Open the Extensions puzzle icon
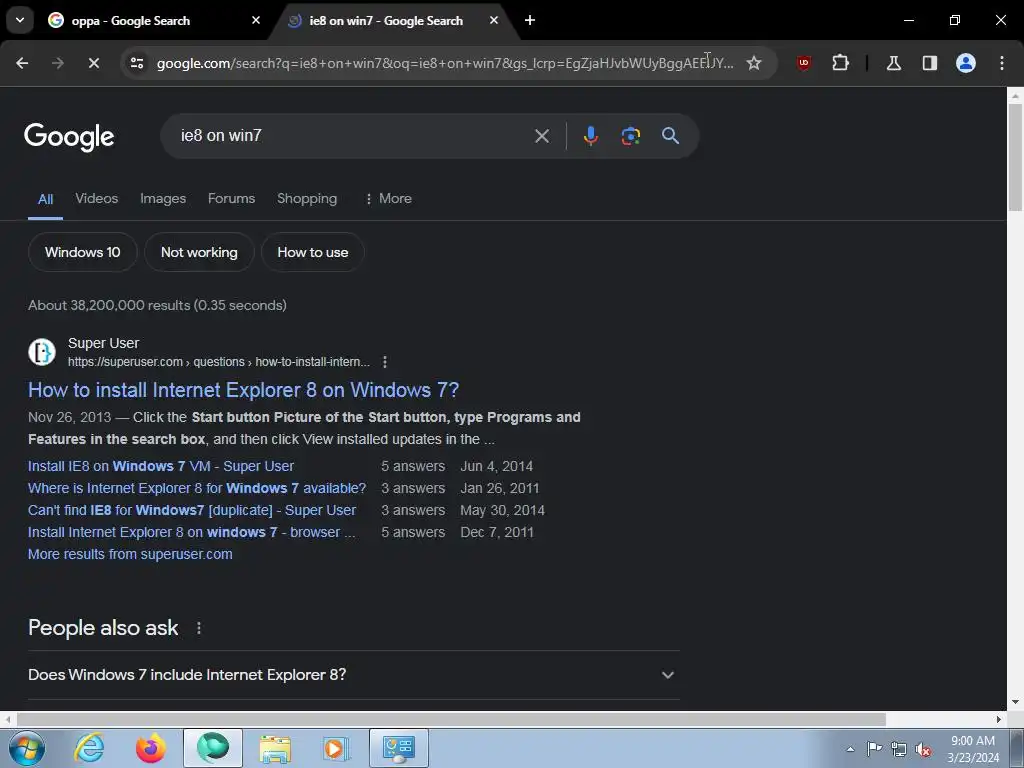The image size is (1024, 768). (840, 63)
